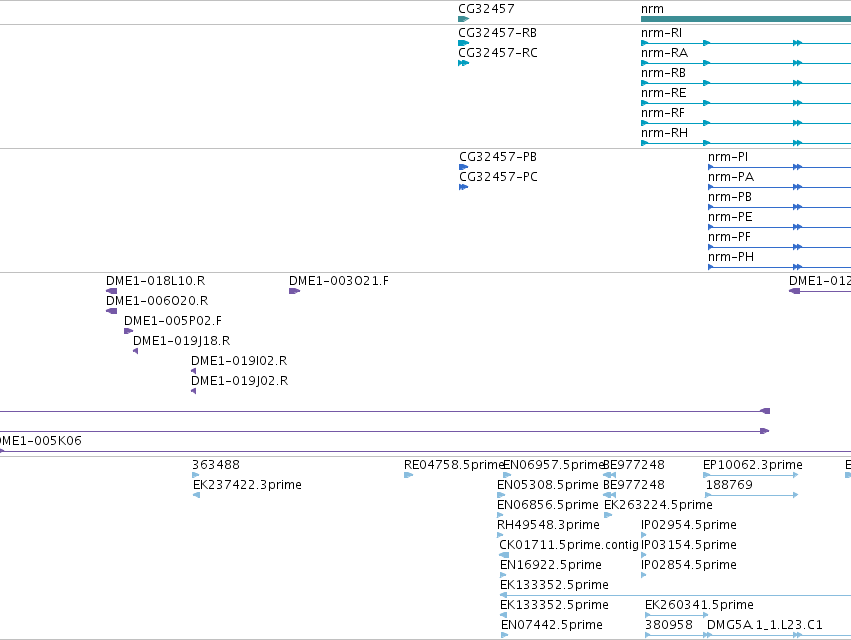Select the DME1-006O20.R label

click(x=157, y=301)
